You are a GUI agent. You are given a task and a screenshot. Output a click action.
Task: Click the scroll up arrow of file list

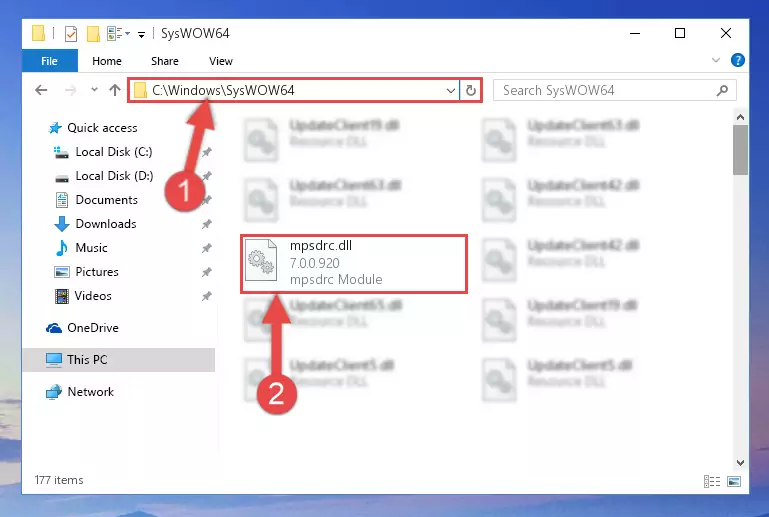[740, 117]
